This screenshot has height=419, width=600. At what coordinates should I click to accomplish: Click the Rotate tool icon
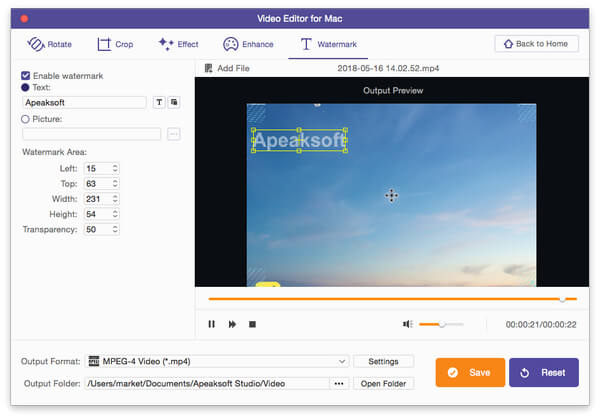pos(36,44)
